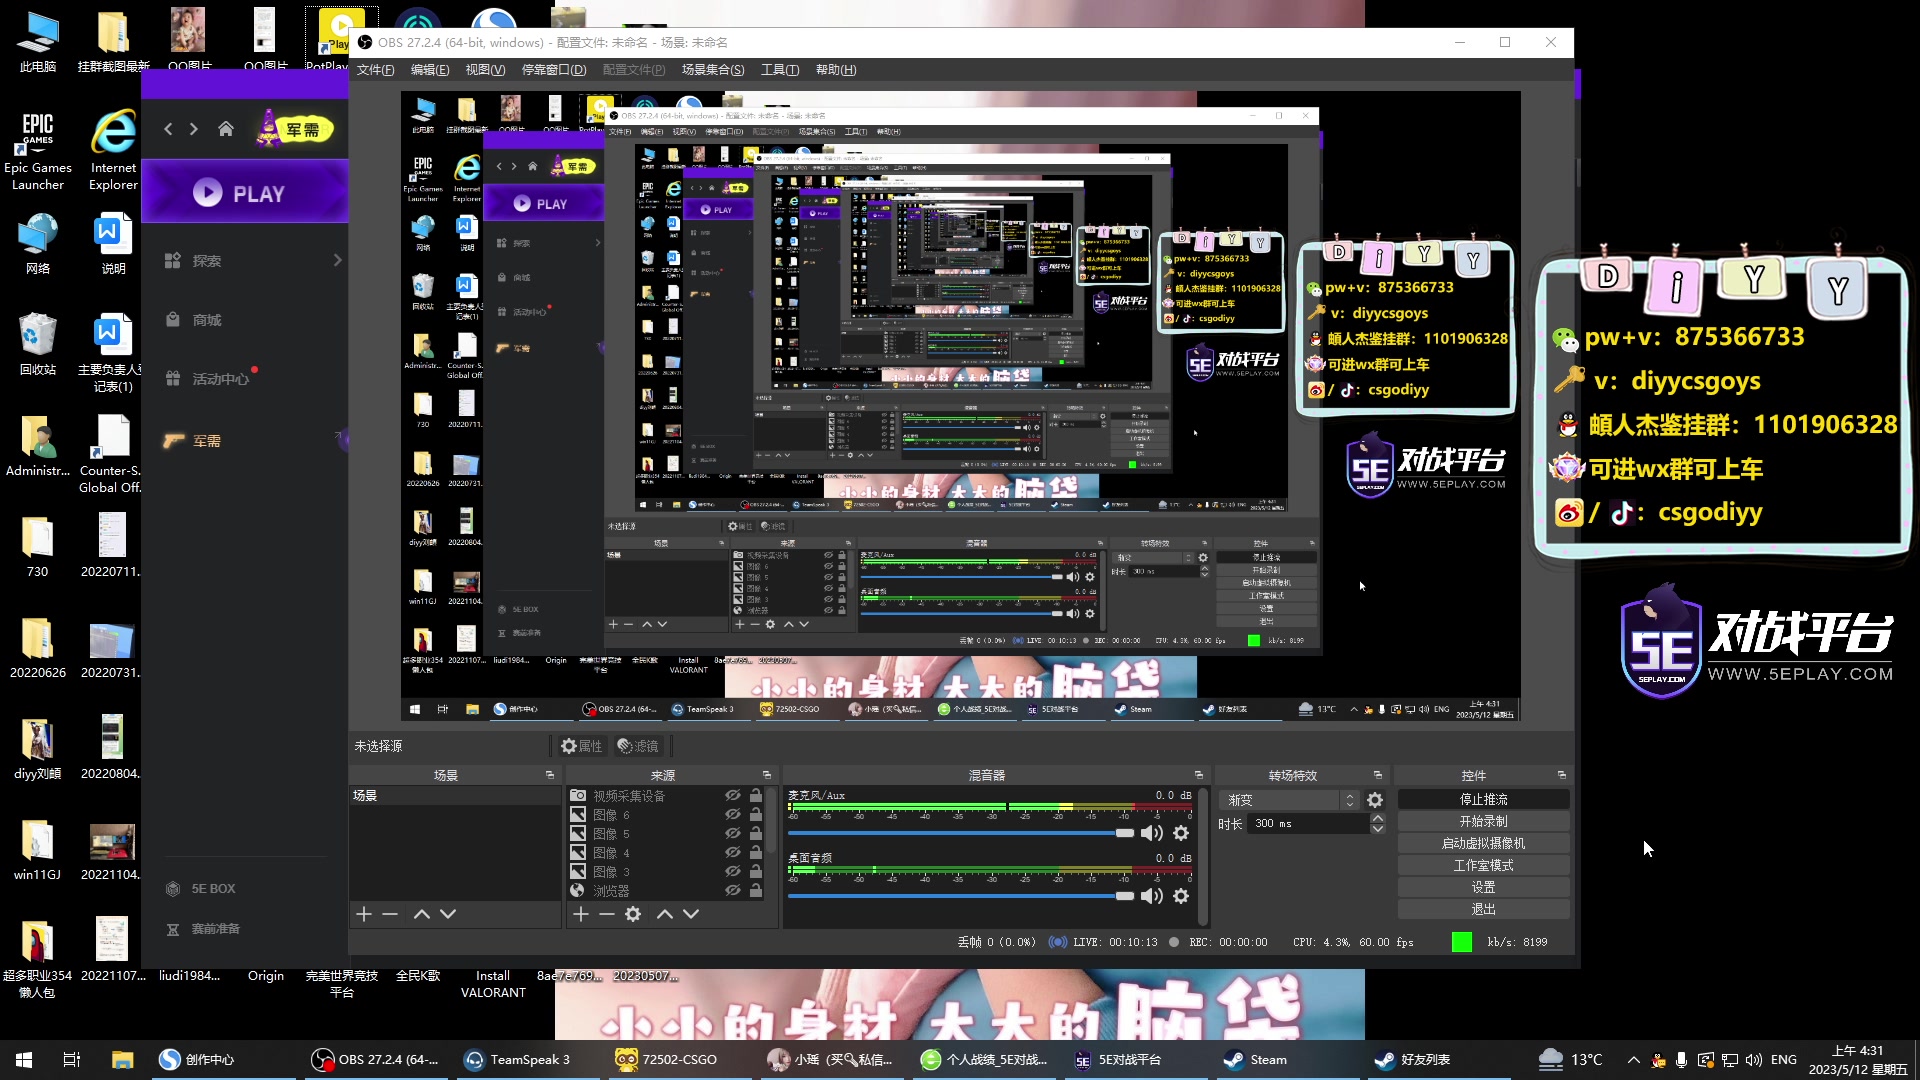
Task: Open source properties gear in Sources toolbar
Action: 633,914
